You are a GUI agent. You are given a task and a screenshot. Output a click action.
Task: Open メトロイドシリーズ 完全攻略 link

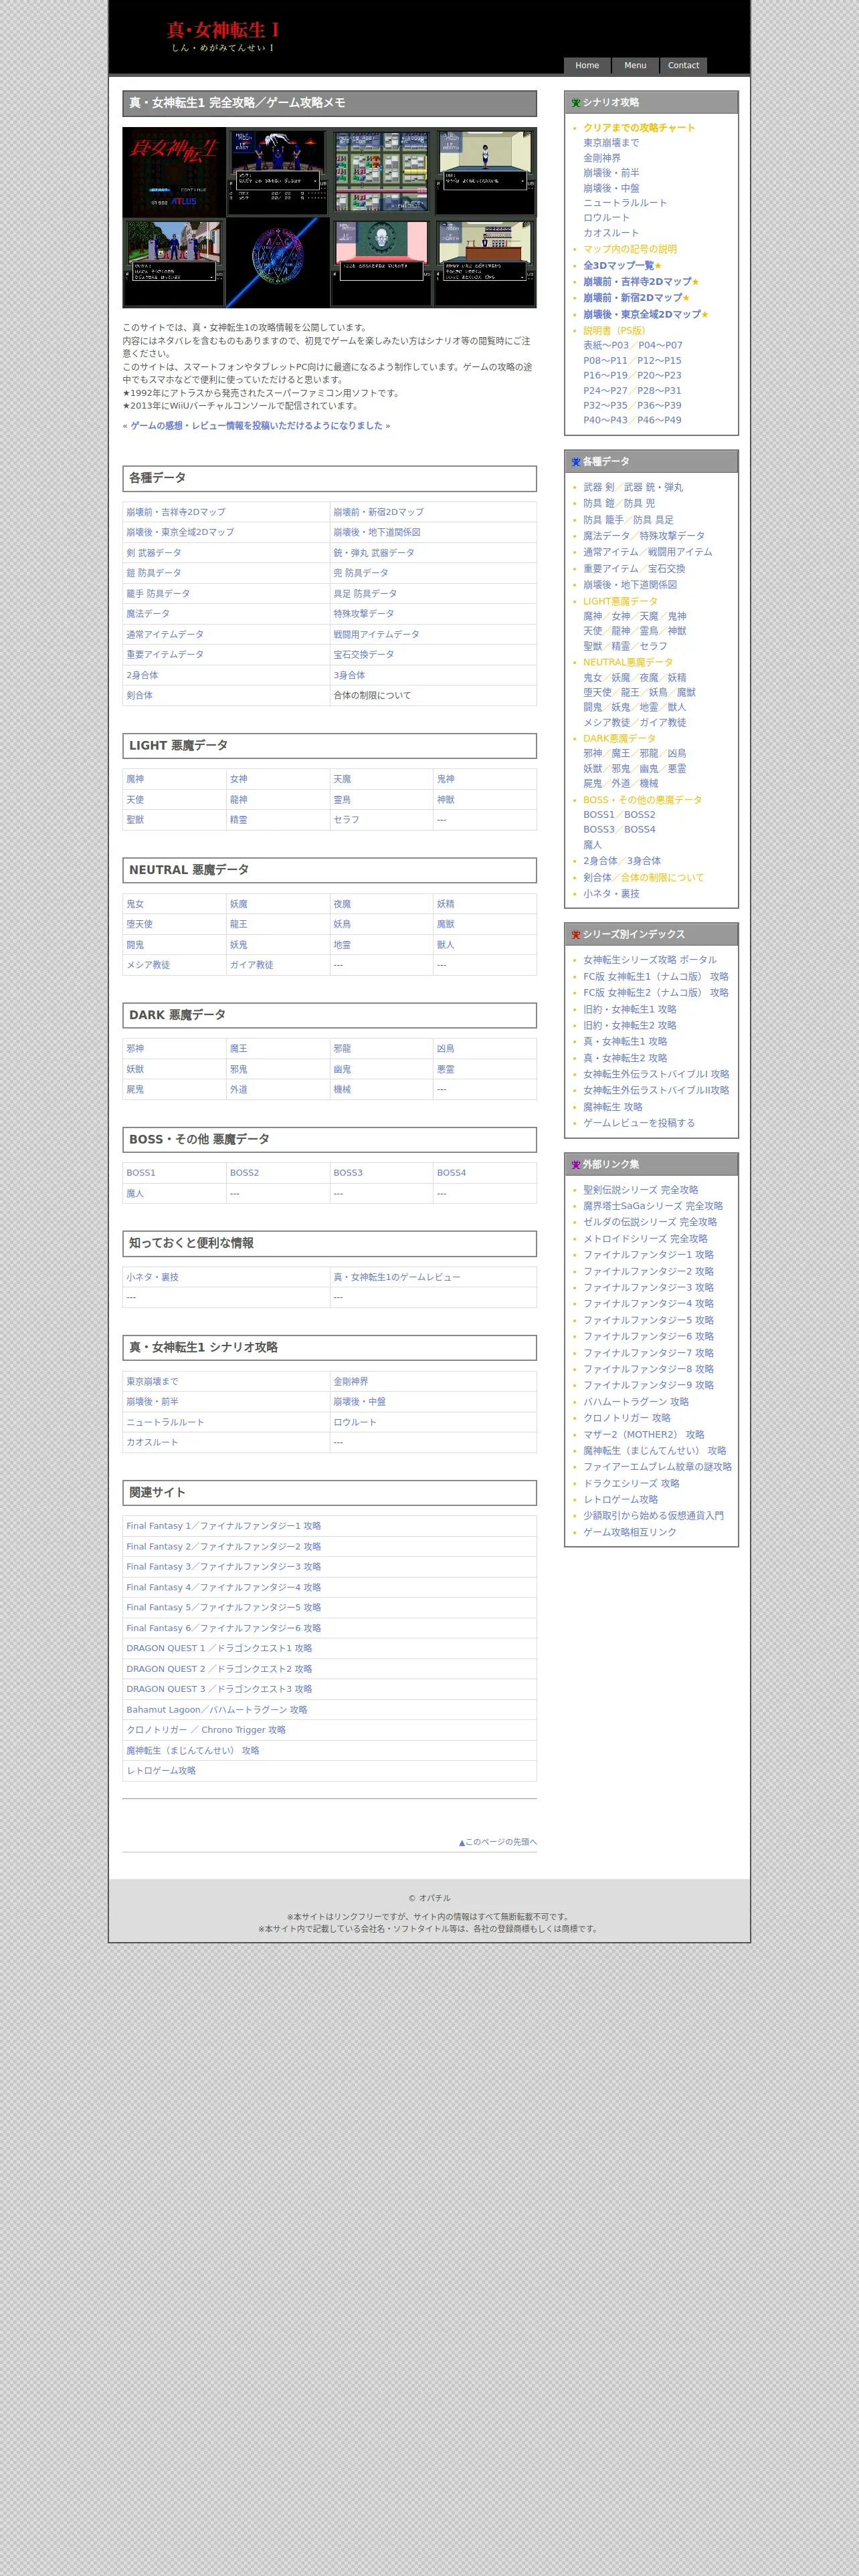[x=645, y=1240]
